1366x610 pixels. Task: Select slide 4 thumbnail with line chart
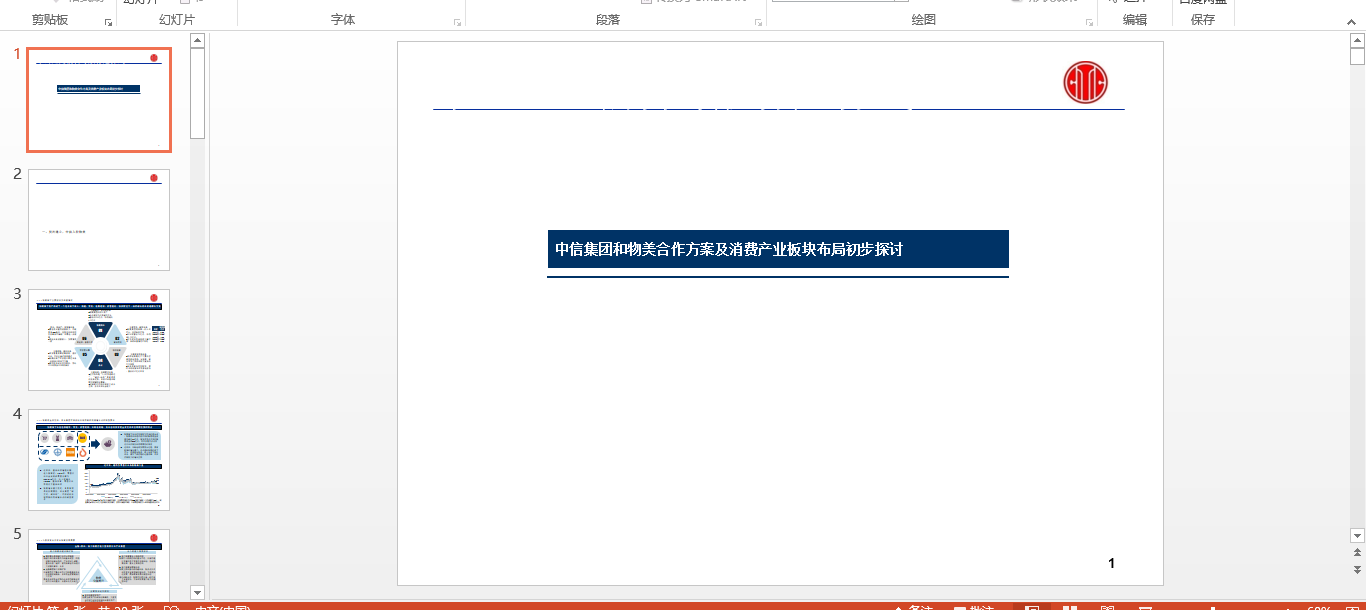99,460
